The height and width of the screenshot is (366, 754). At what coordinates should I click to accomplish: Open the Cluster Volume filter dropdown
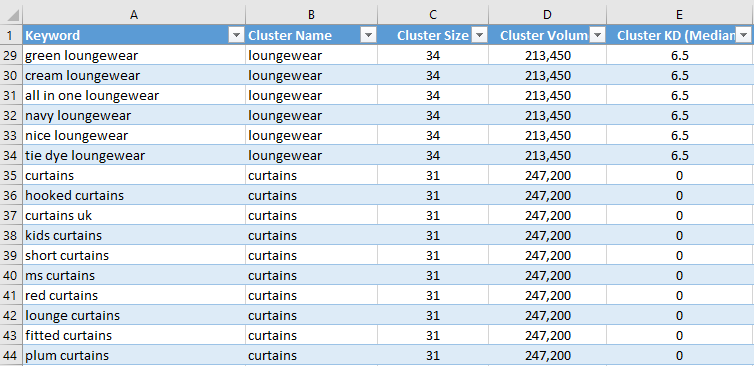point(598,35)
